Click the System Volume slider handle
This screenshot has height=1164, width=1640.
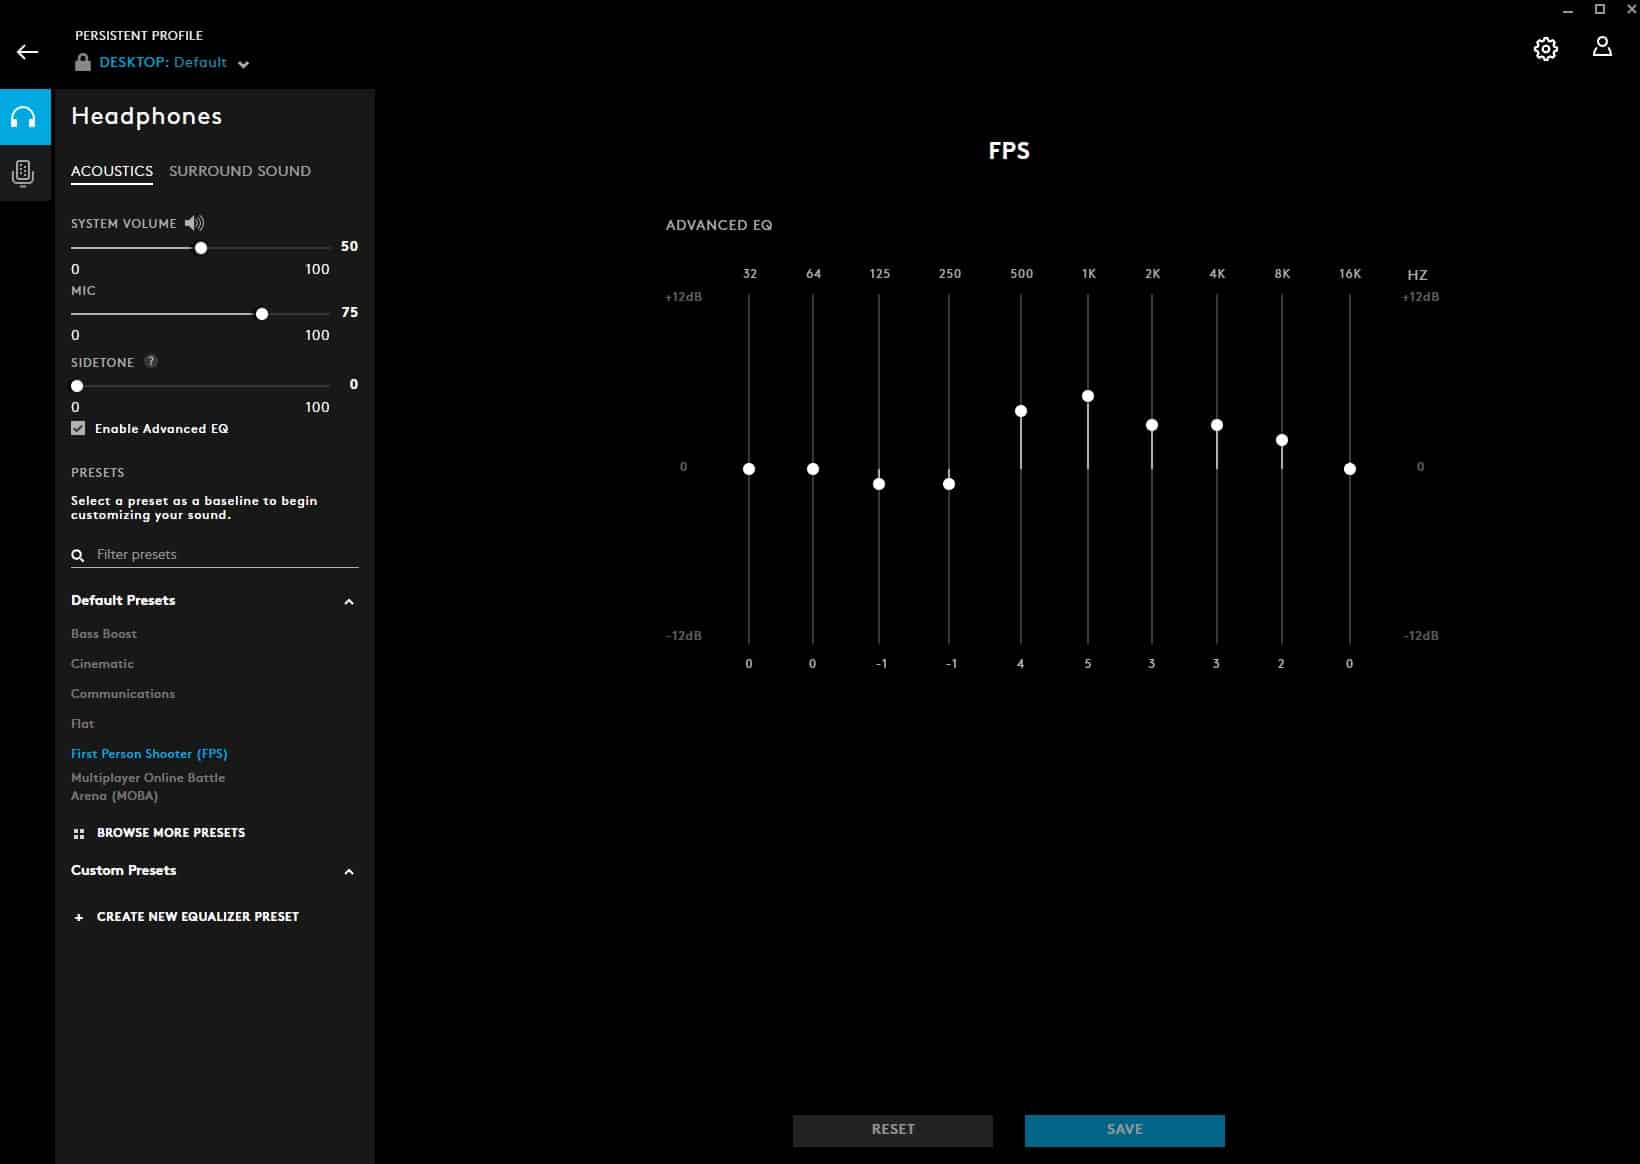coord(201,248)
